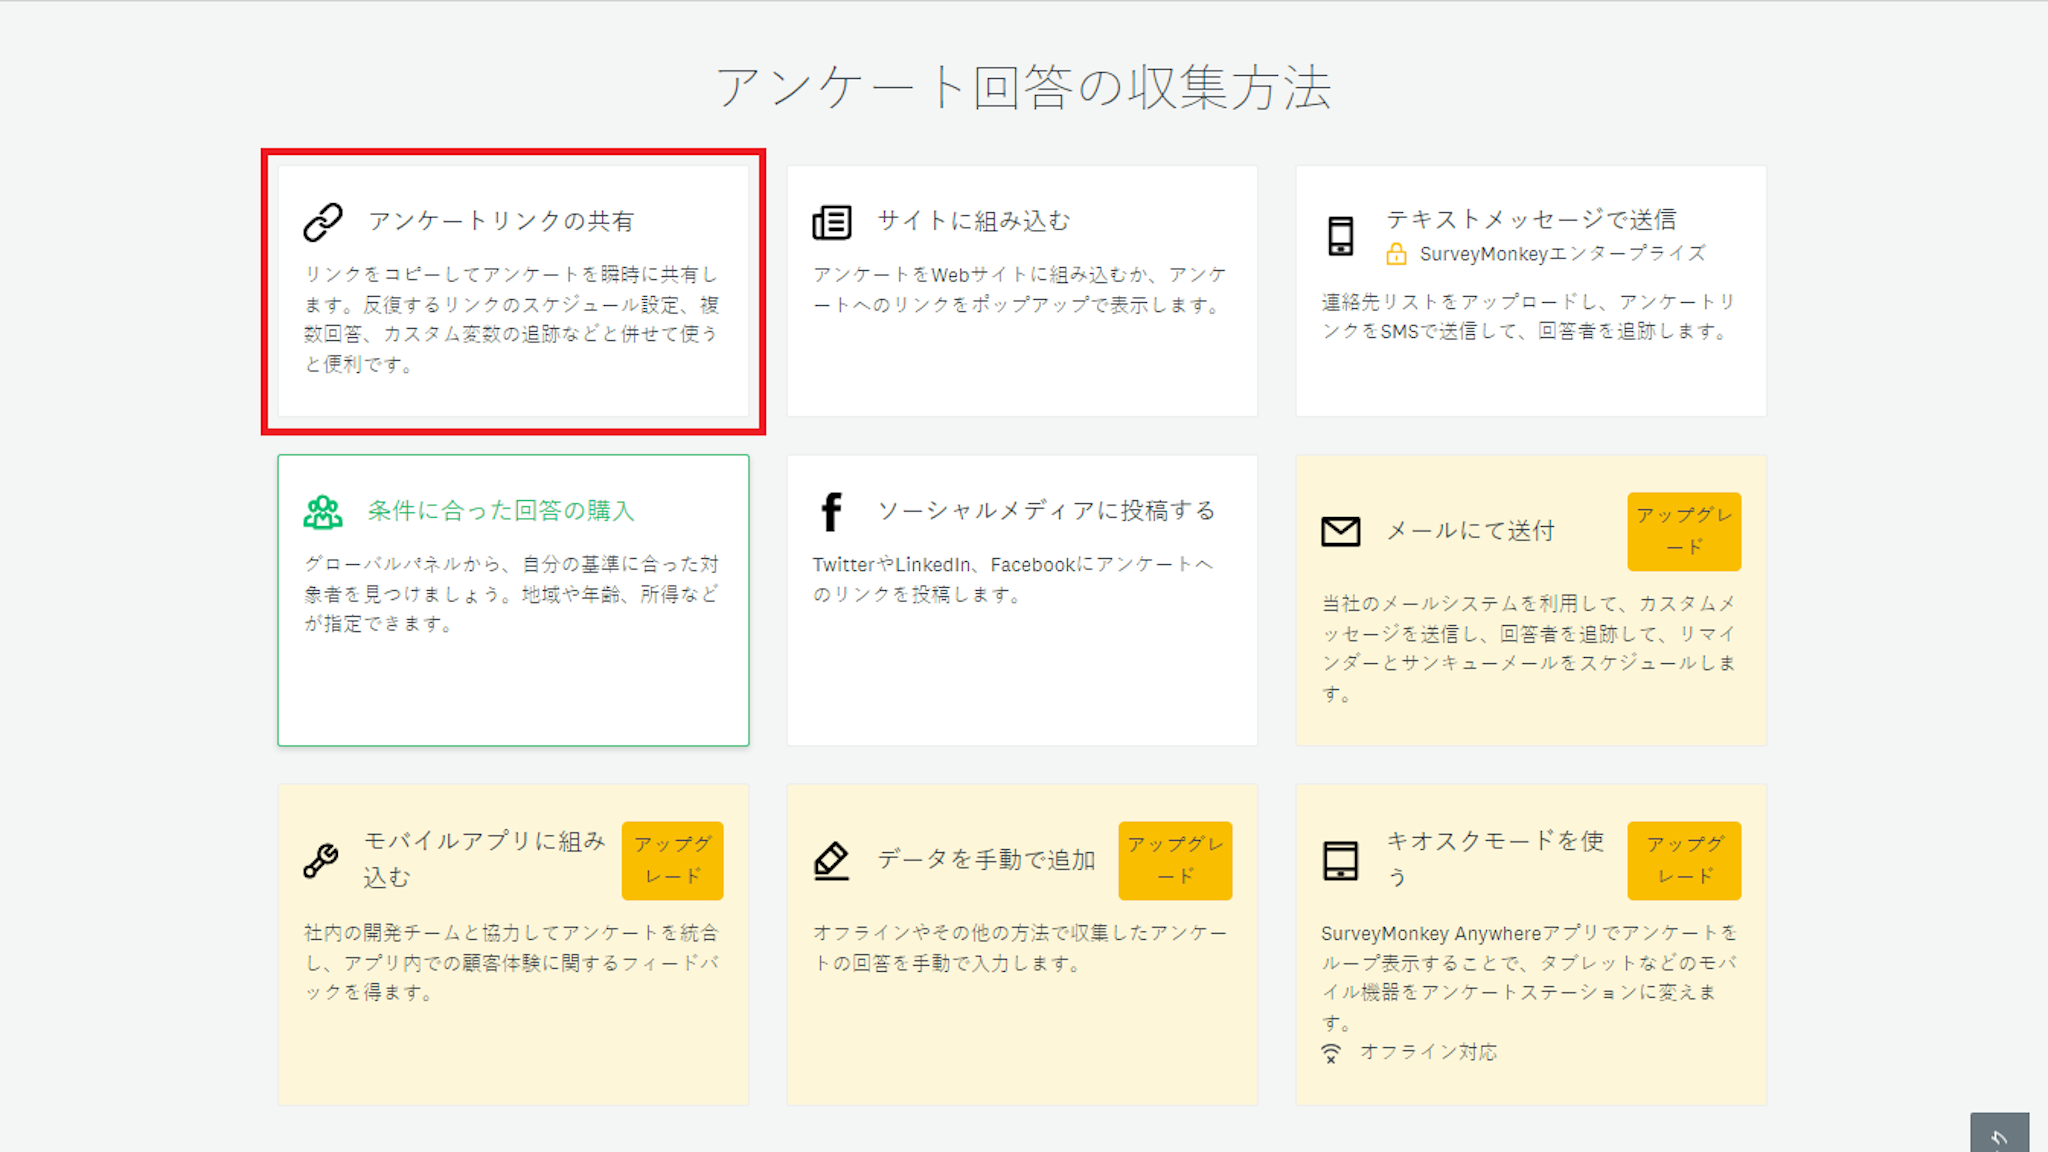Click the mobile phone text message icon

(x=1340, y=236)
